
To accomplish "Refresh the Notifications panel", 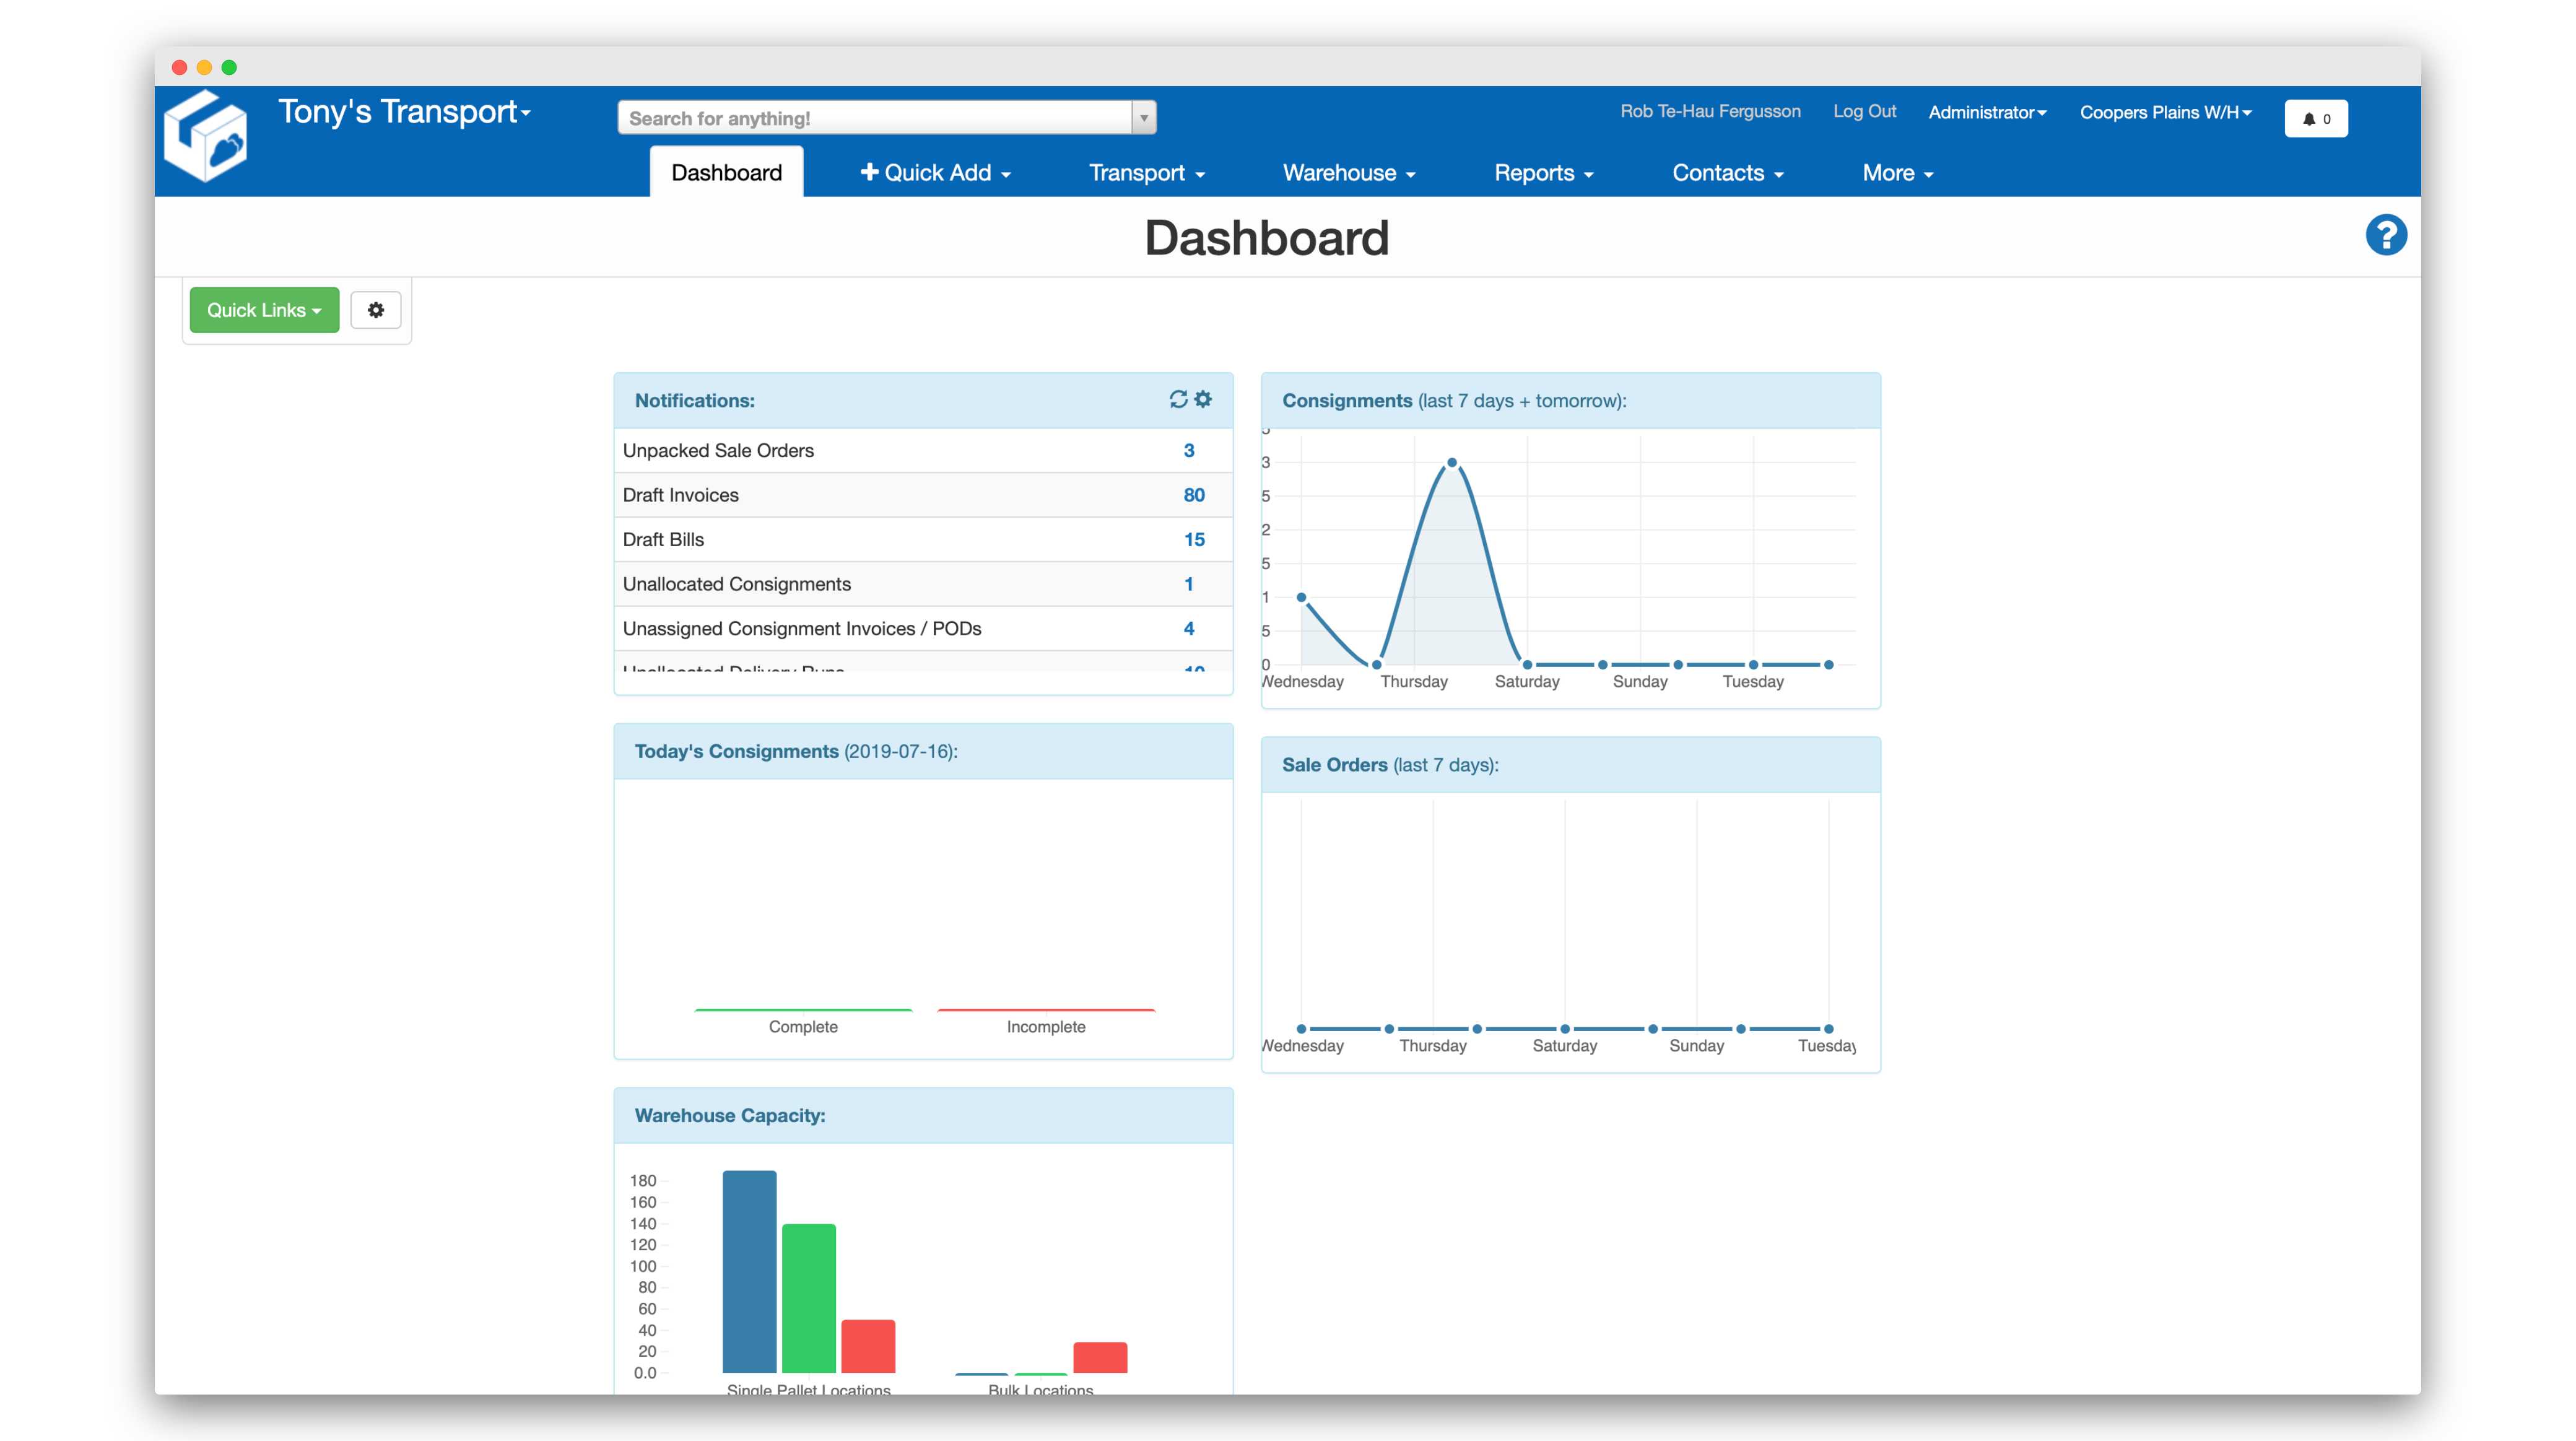I will click(x=1178, y=399).
